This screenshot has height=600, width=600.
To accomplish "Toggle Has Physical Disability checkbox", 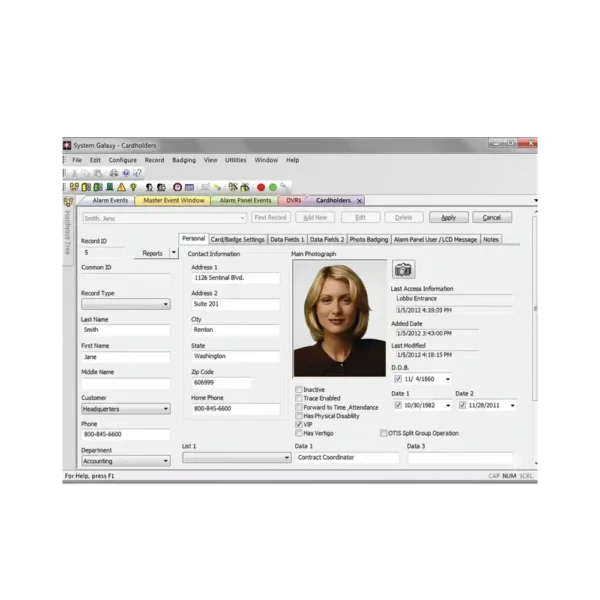I will coord(299,416).
